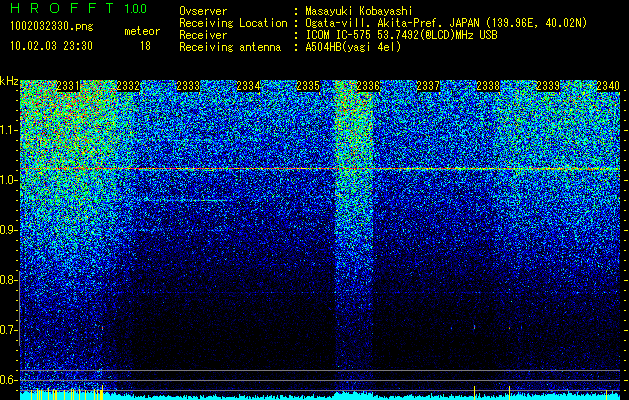Click the 2339 time marker
Viewport: 629px width, 400px height.
tap(548, 86)
